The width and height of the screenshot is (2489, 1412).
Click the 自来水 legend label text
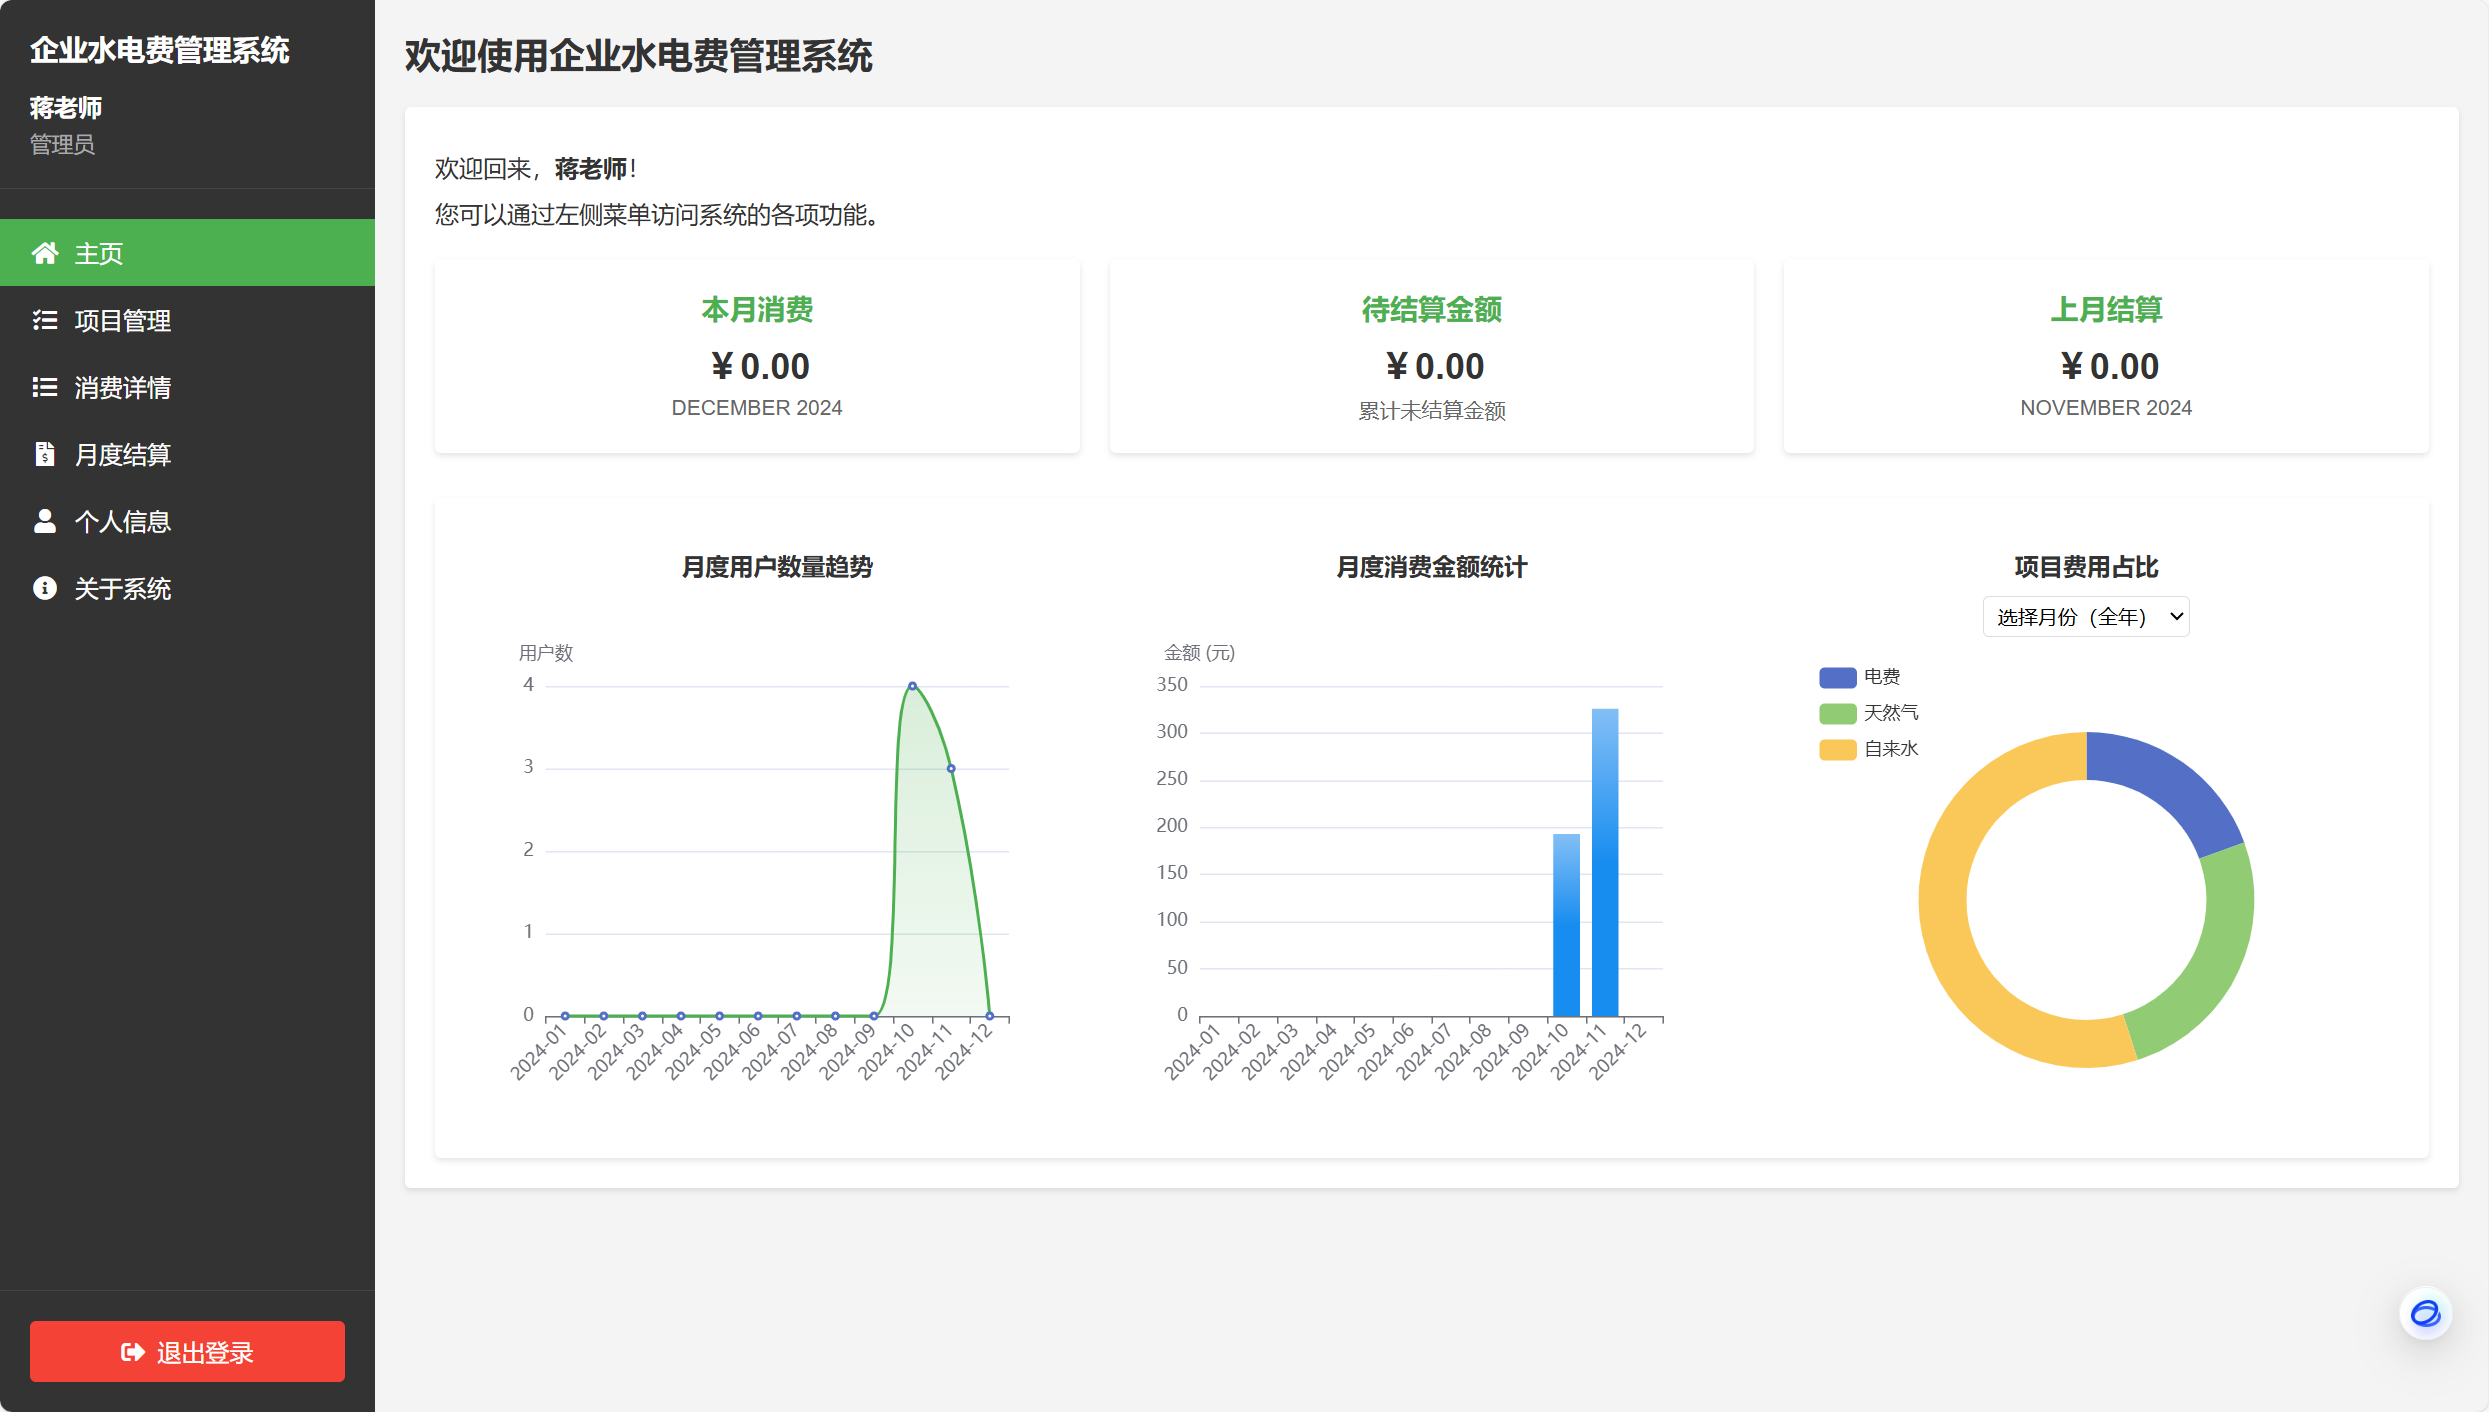point(1891,749)
